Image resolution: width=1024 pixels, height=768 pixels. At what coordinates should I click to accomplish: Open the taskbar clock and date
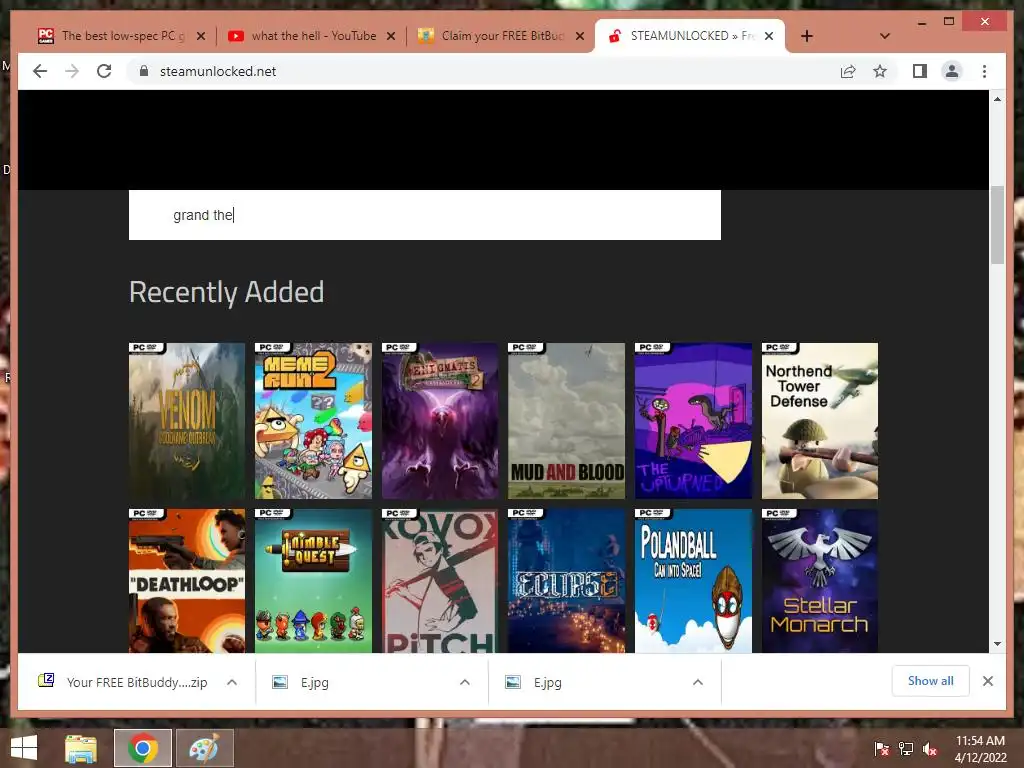[980, 749]
